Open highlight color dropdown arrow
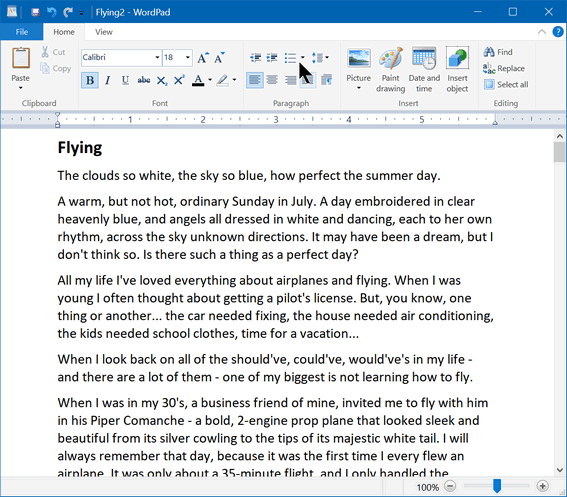Viewport: 567px width, 497px height. point(234,80)
